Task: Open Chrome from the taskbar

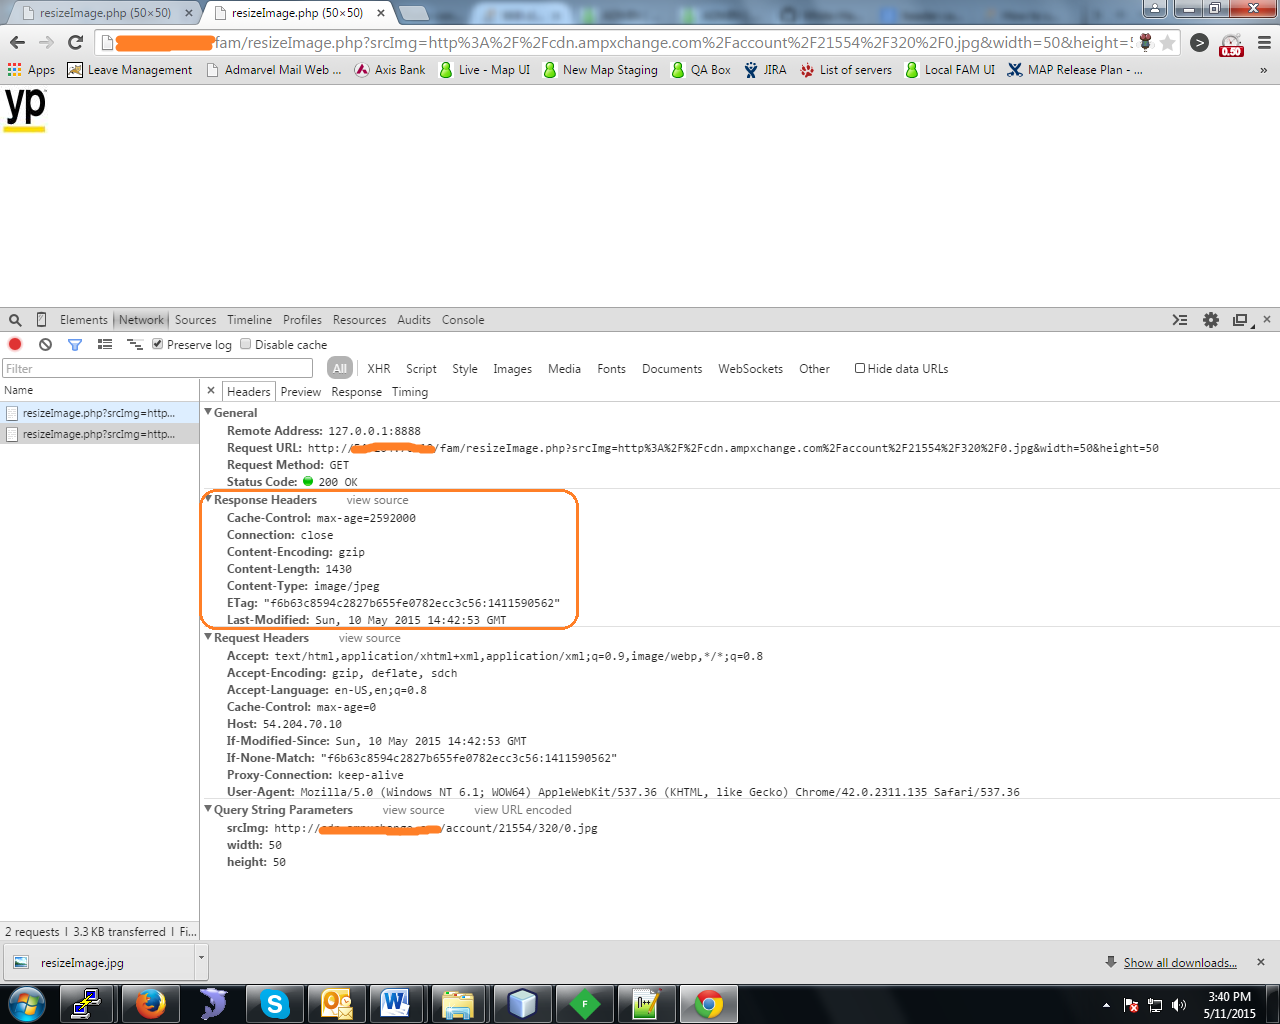Action: (709, 1003)
